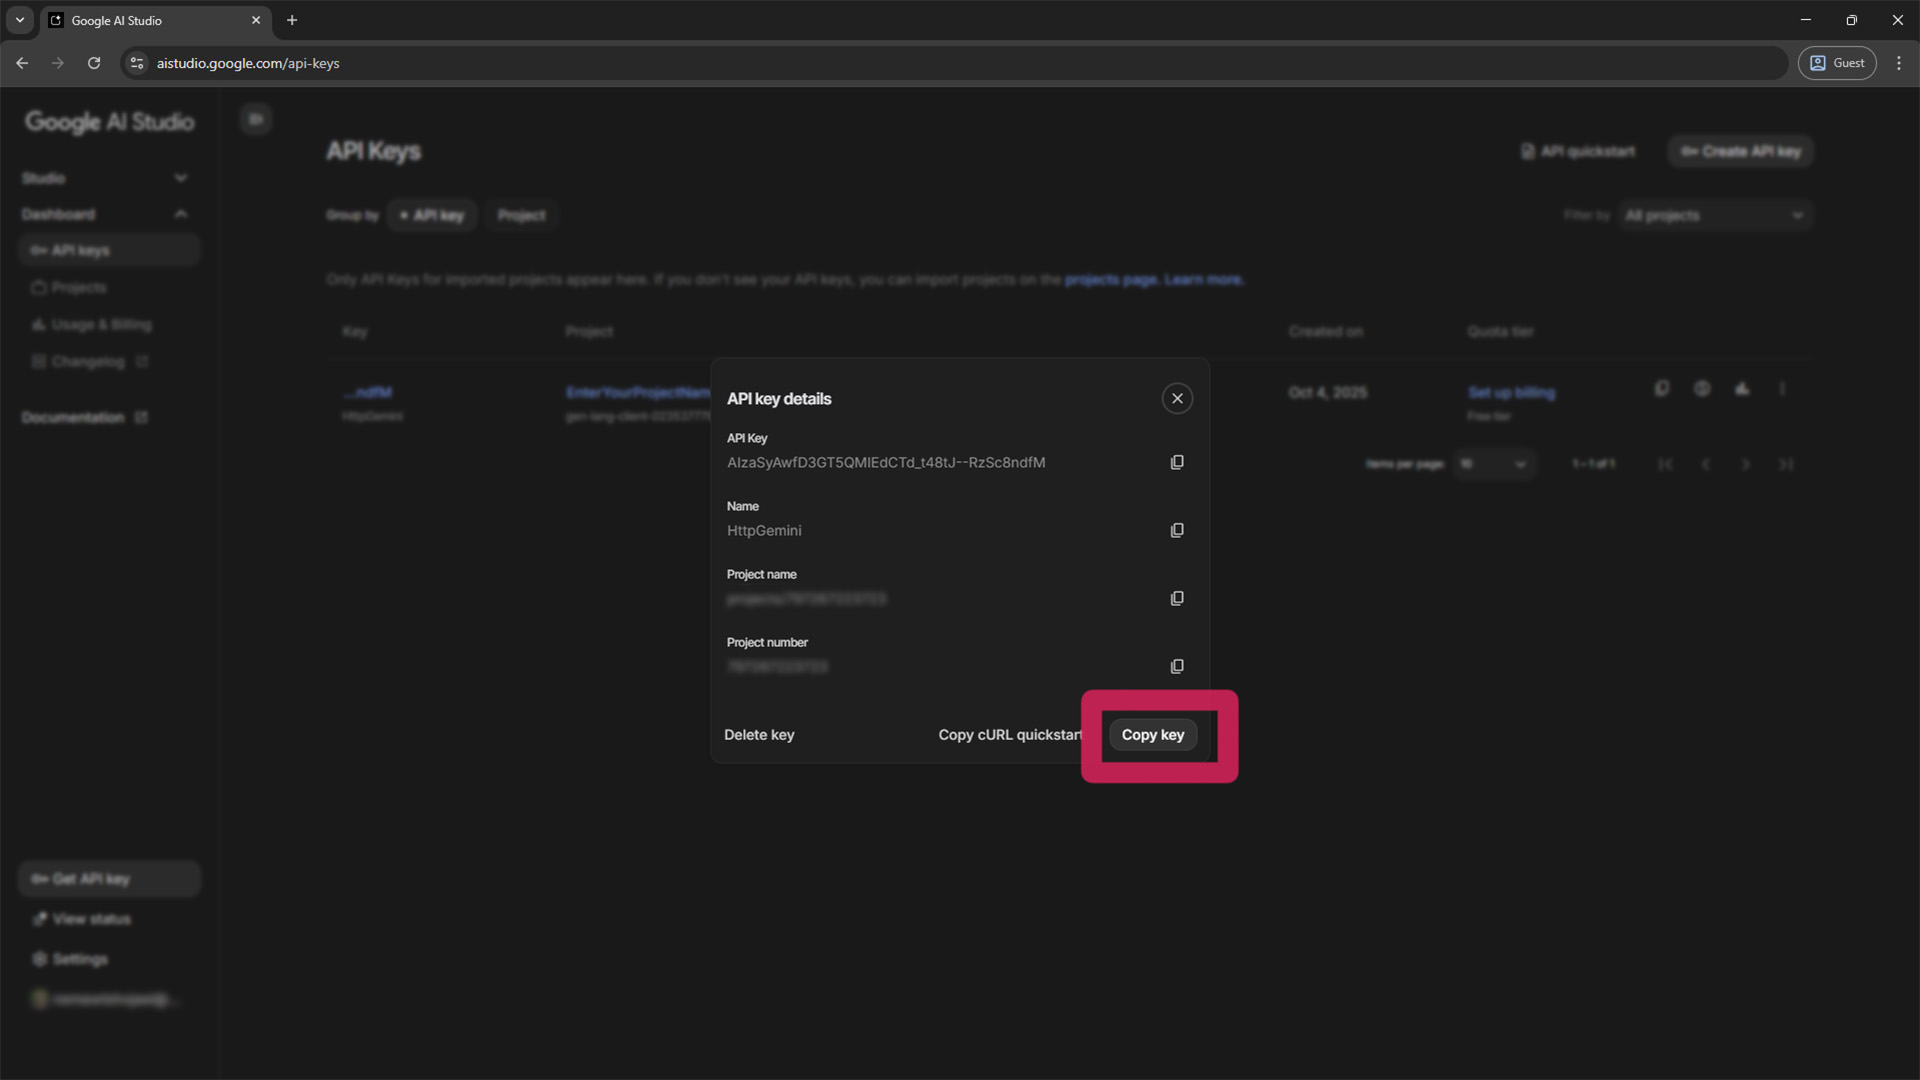Expand the Studio sidebar section
The height and width of the screenshot is (1080, 1920).
point(105,178)
